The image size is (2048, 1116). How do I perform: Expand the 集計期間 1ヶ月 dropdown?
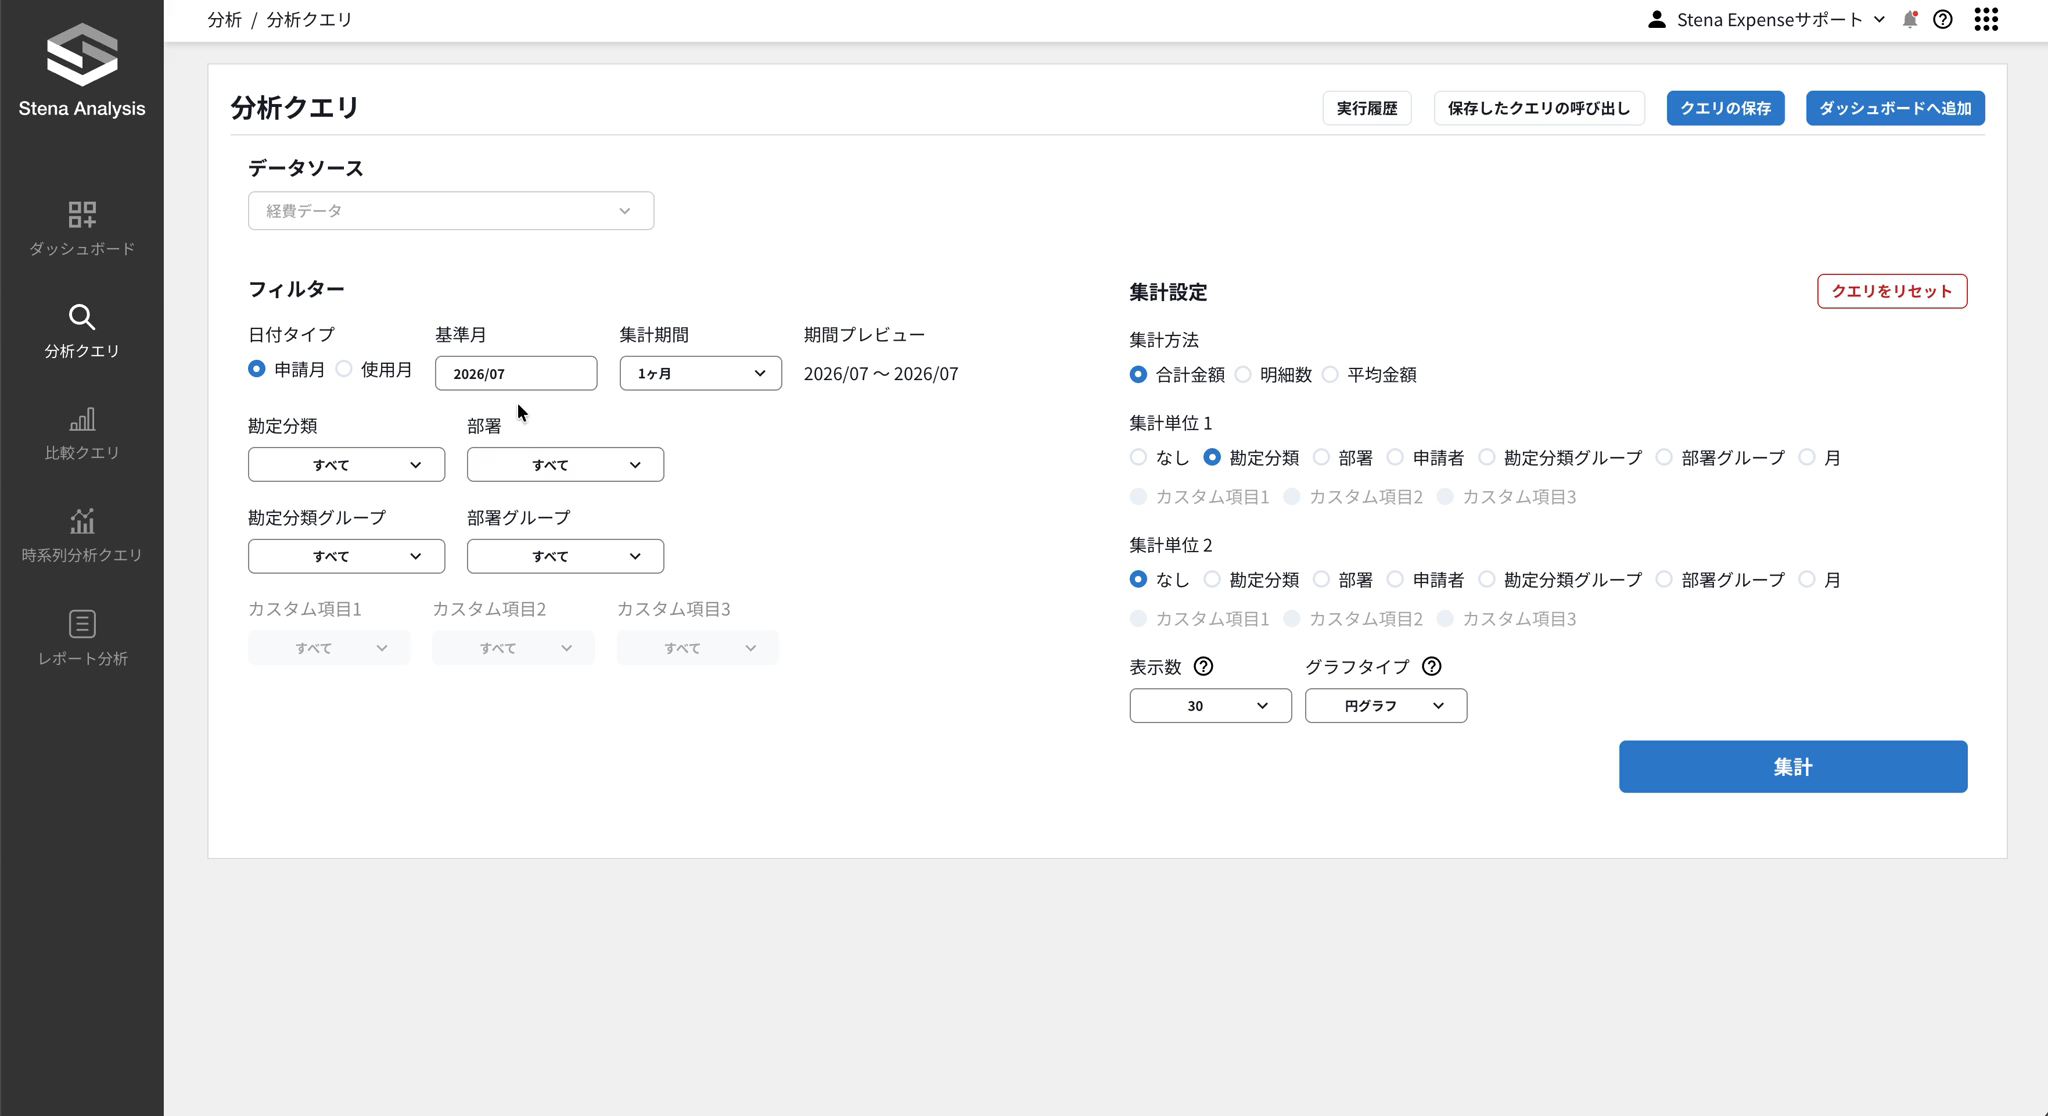pos(700,373)
